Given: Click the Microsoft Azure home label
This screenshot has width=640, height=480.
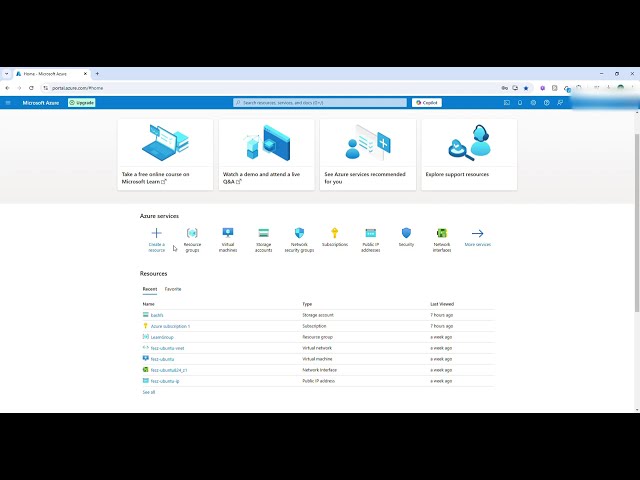Looking at the screenshot, I should coord(41,103).
